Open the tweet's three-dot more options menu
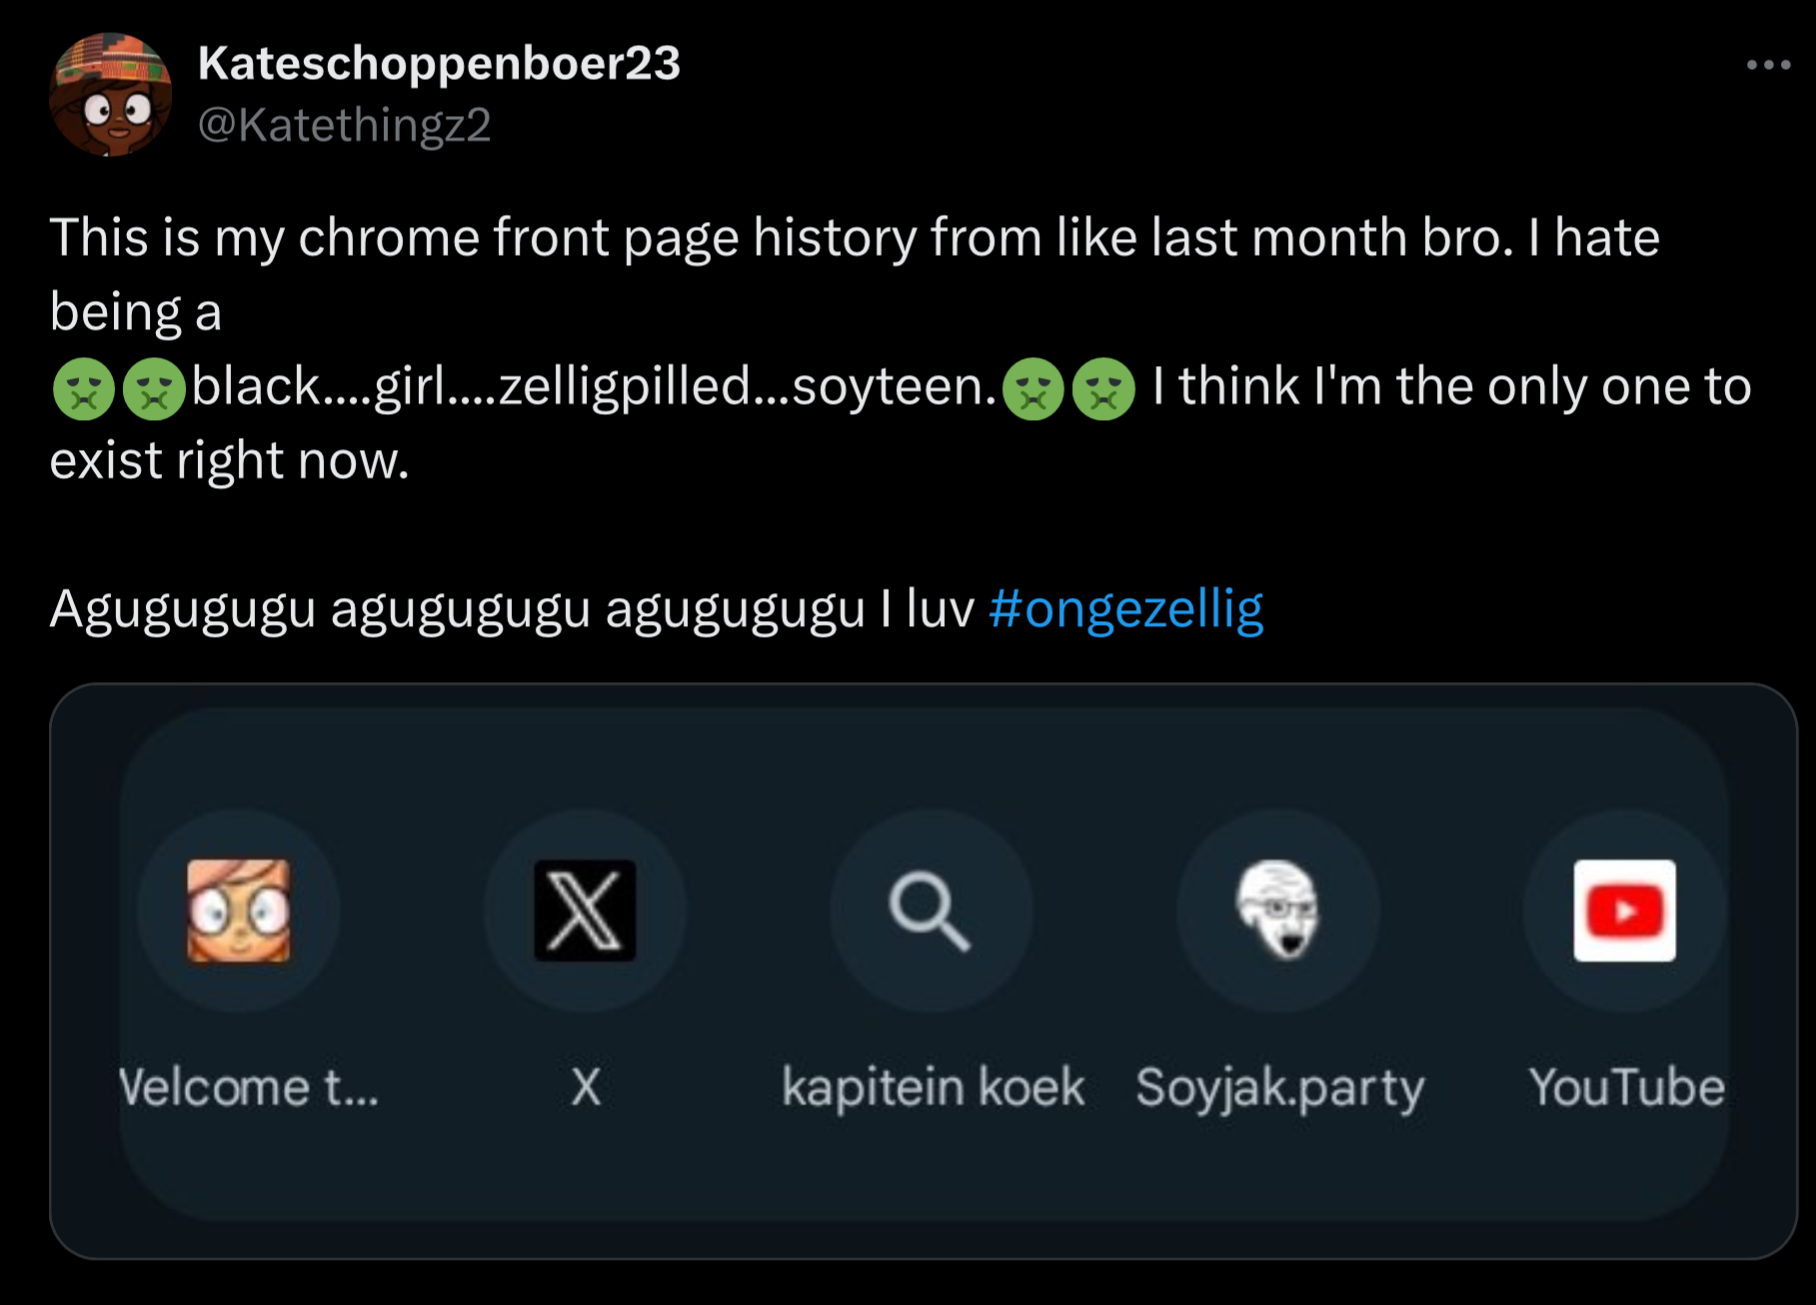 tap(1768, 65)
